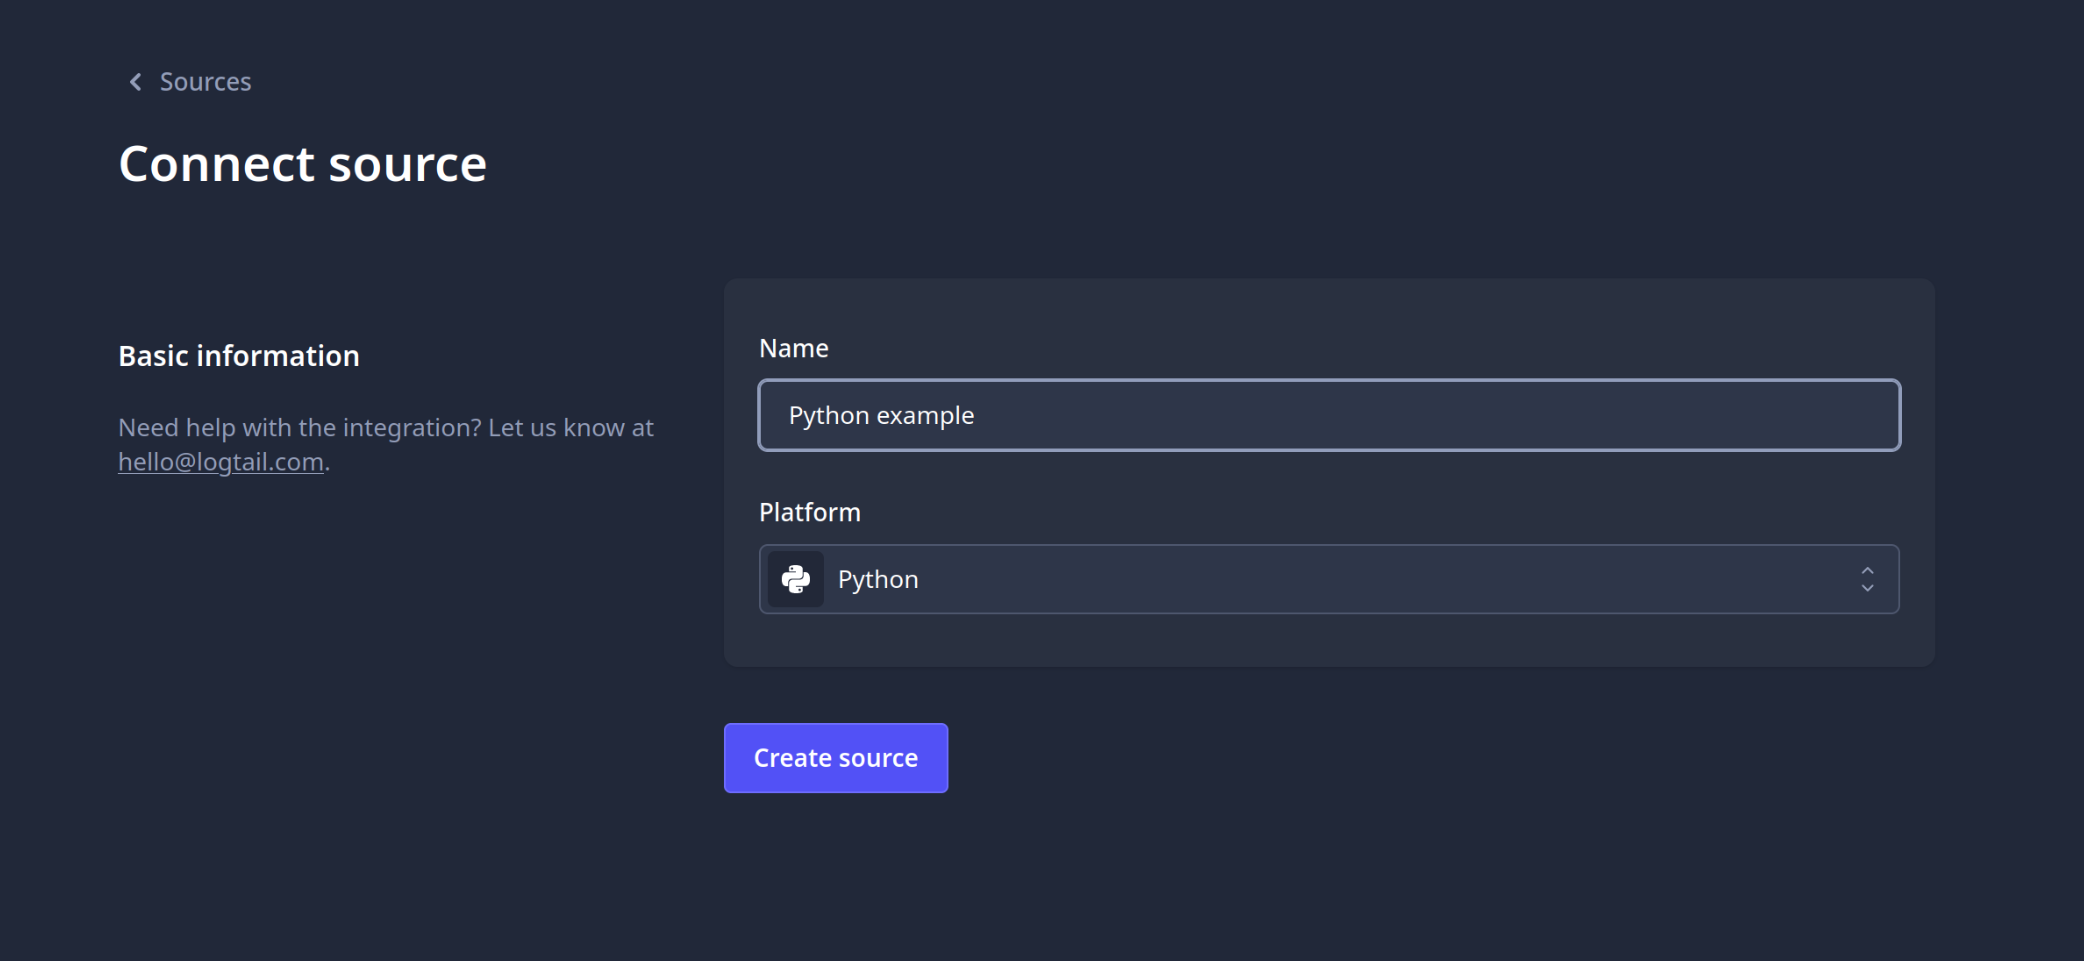Return to the Sources page
Image resolution: width=2084 pixels, height=961 pixels.
click(x=205, y=81)
